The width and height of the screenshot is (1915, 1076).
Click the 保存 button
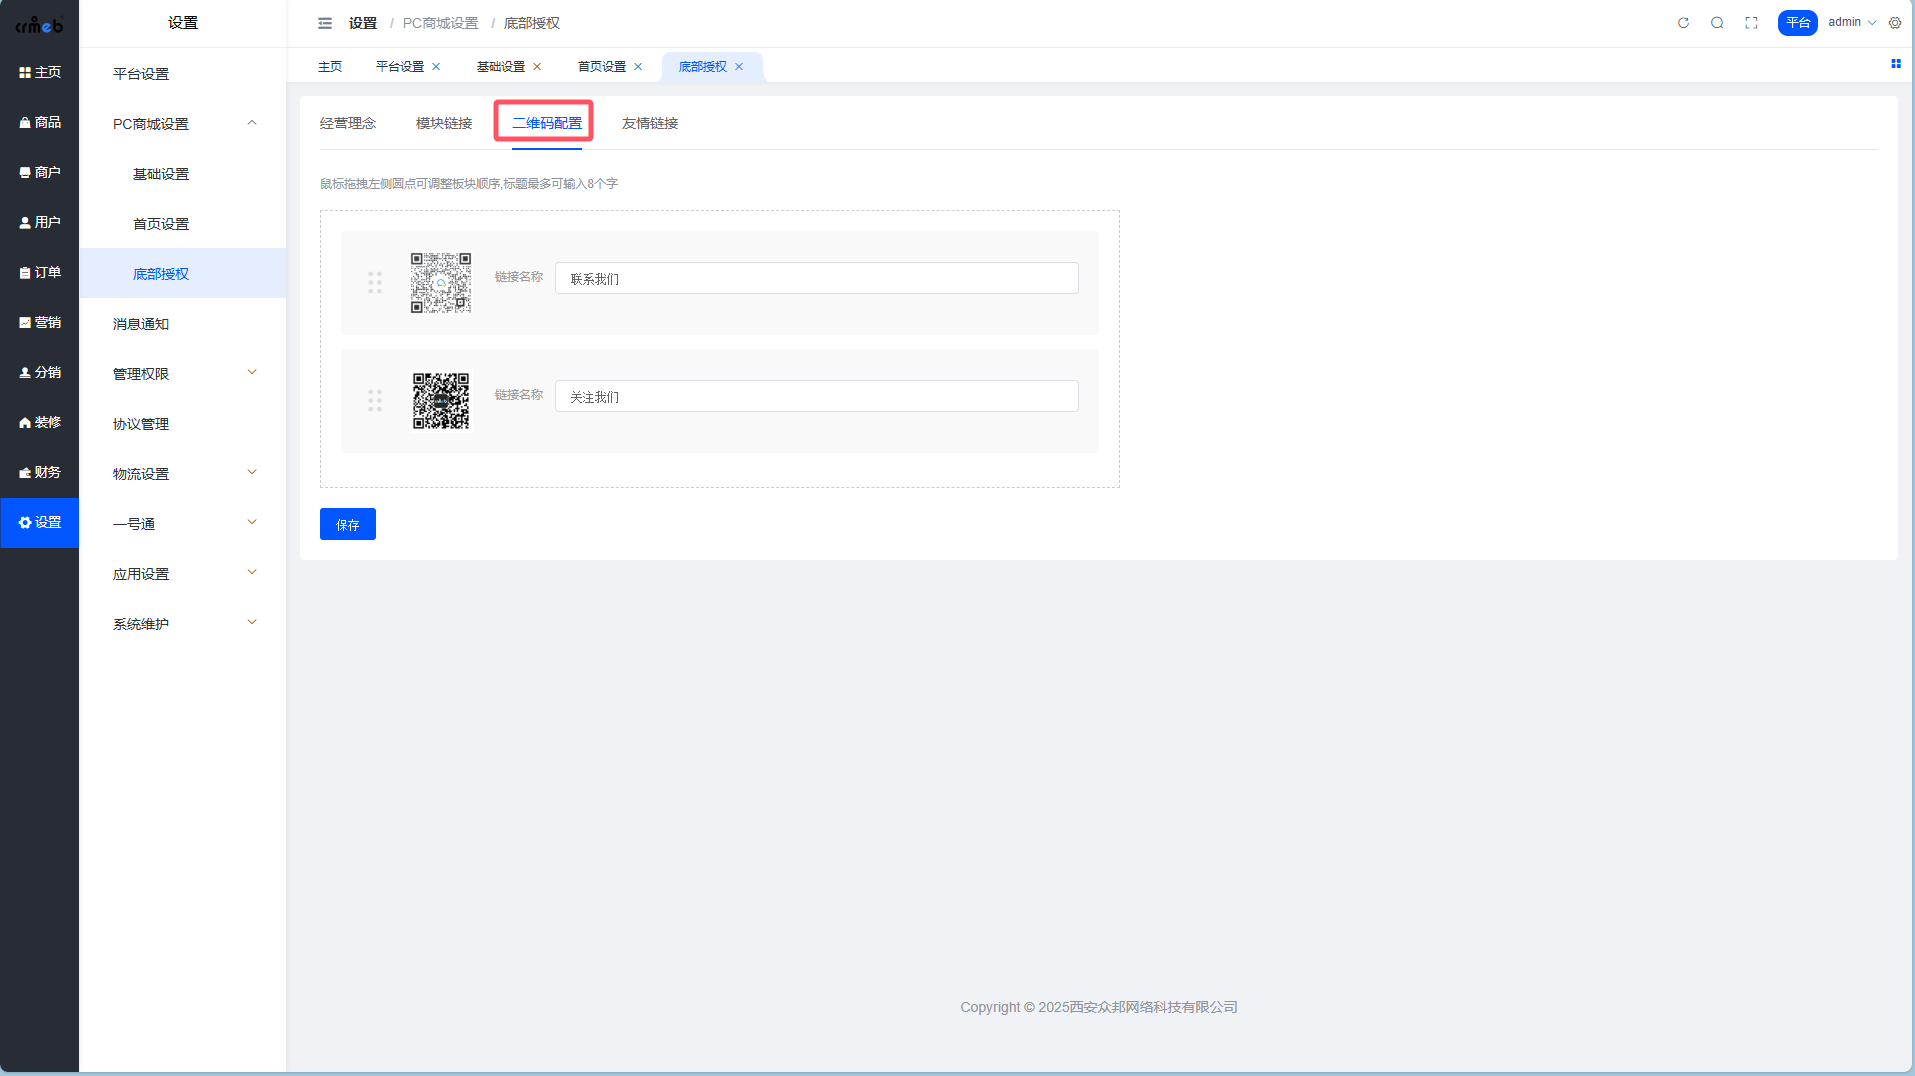(x=348, y=524)
